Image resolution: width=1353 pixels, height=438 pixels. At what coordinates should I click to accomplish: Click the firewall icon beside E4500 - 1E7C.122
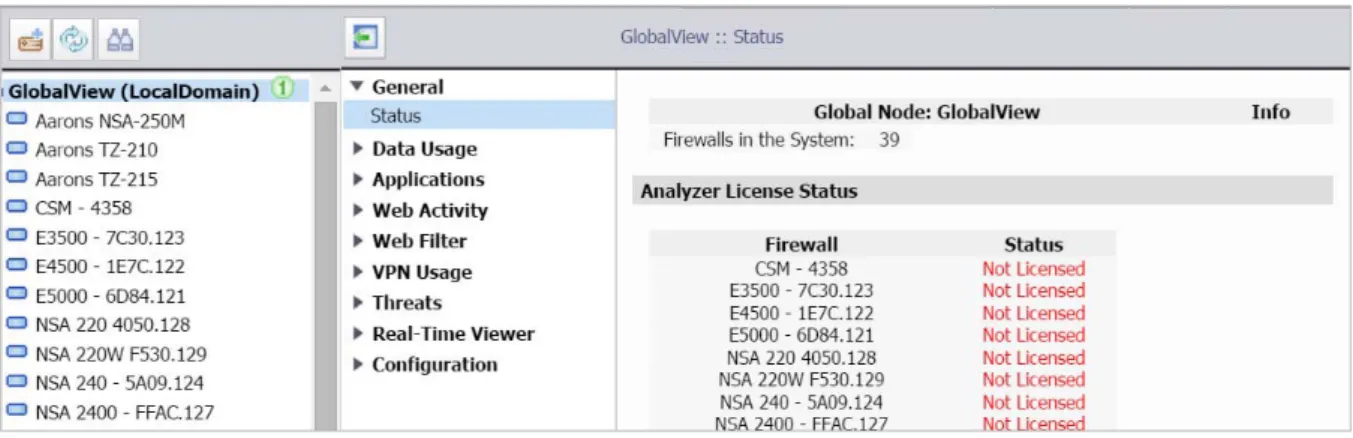tap(16, 266)
